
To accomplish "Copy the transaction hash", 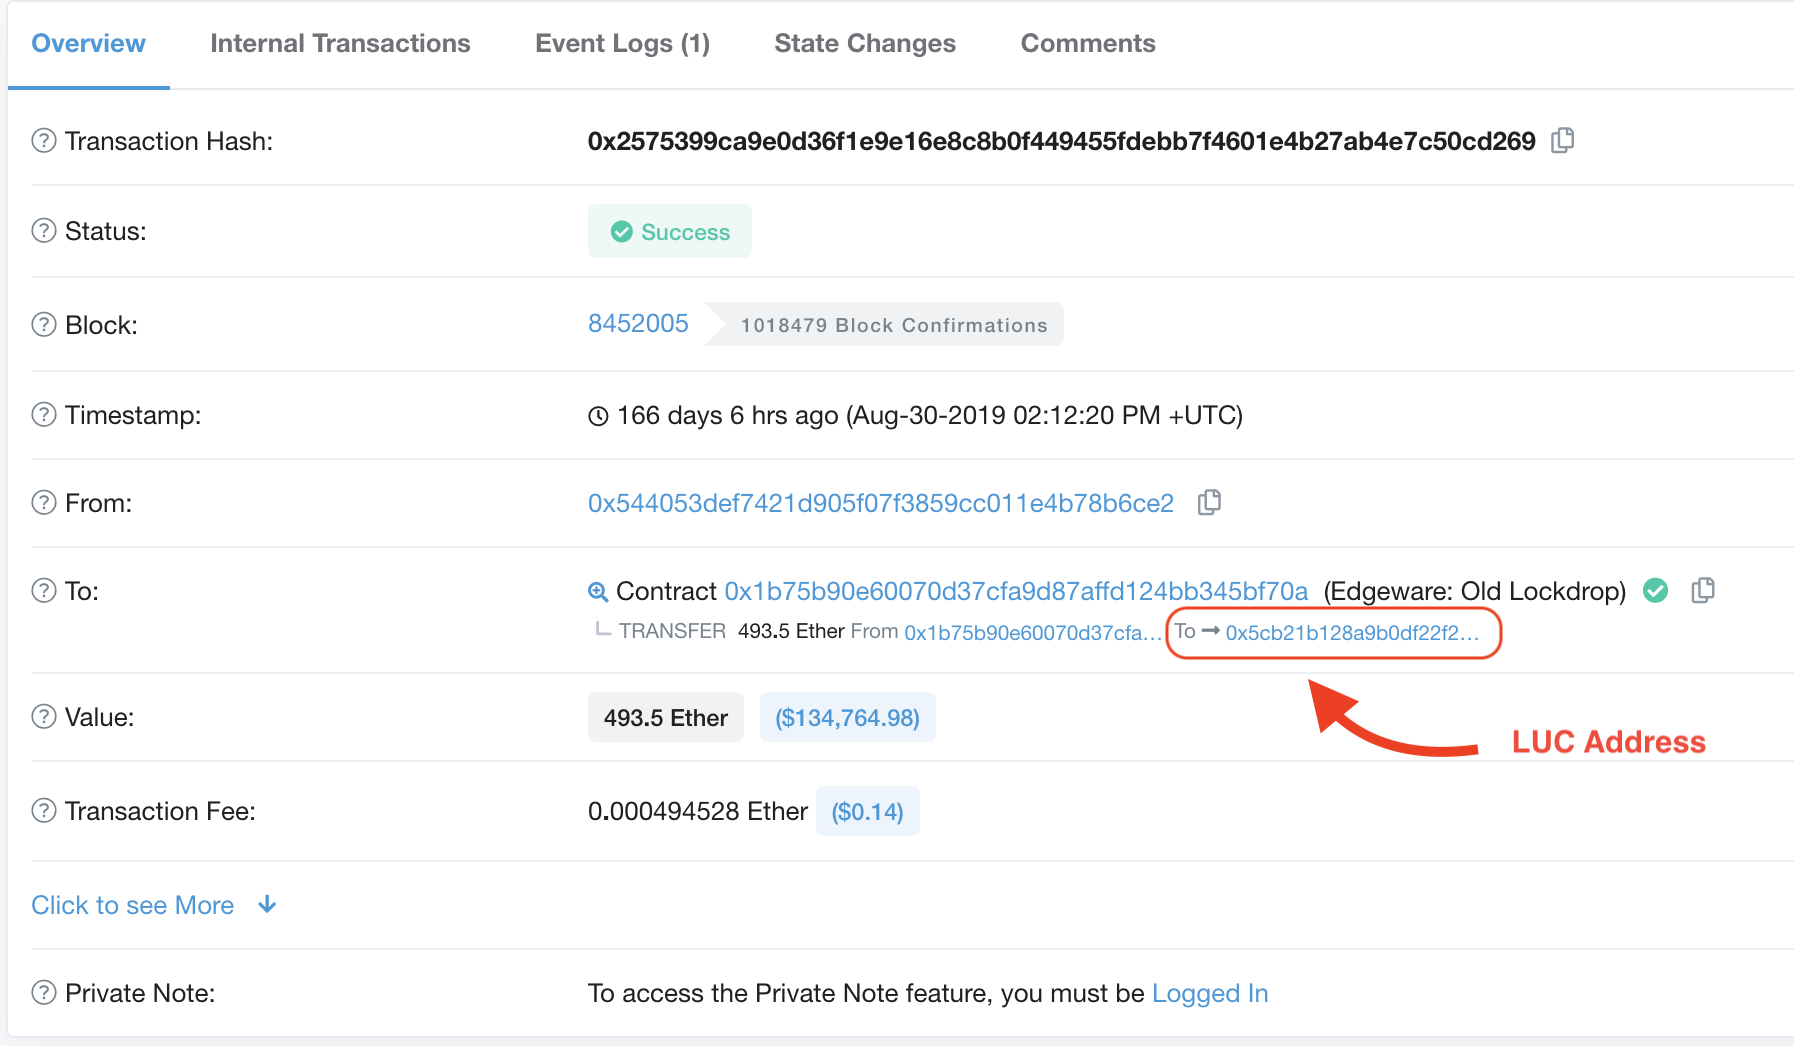I will pos(1563,141).
